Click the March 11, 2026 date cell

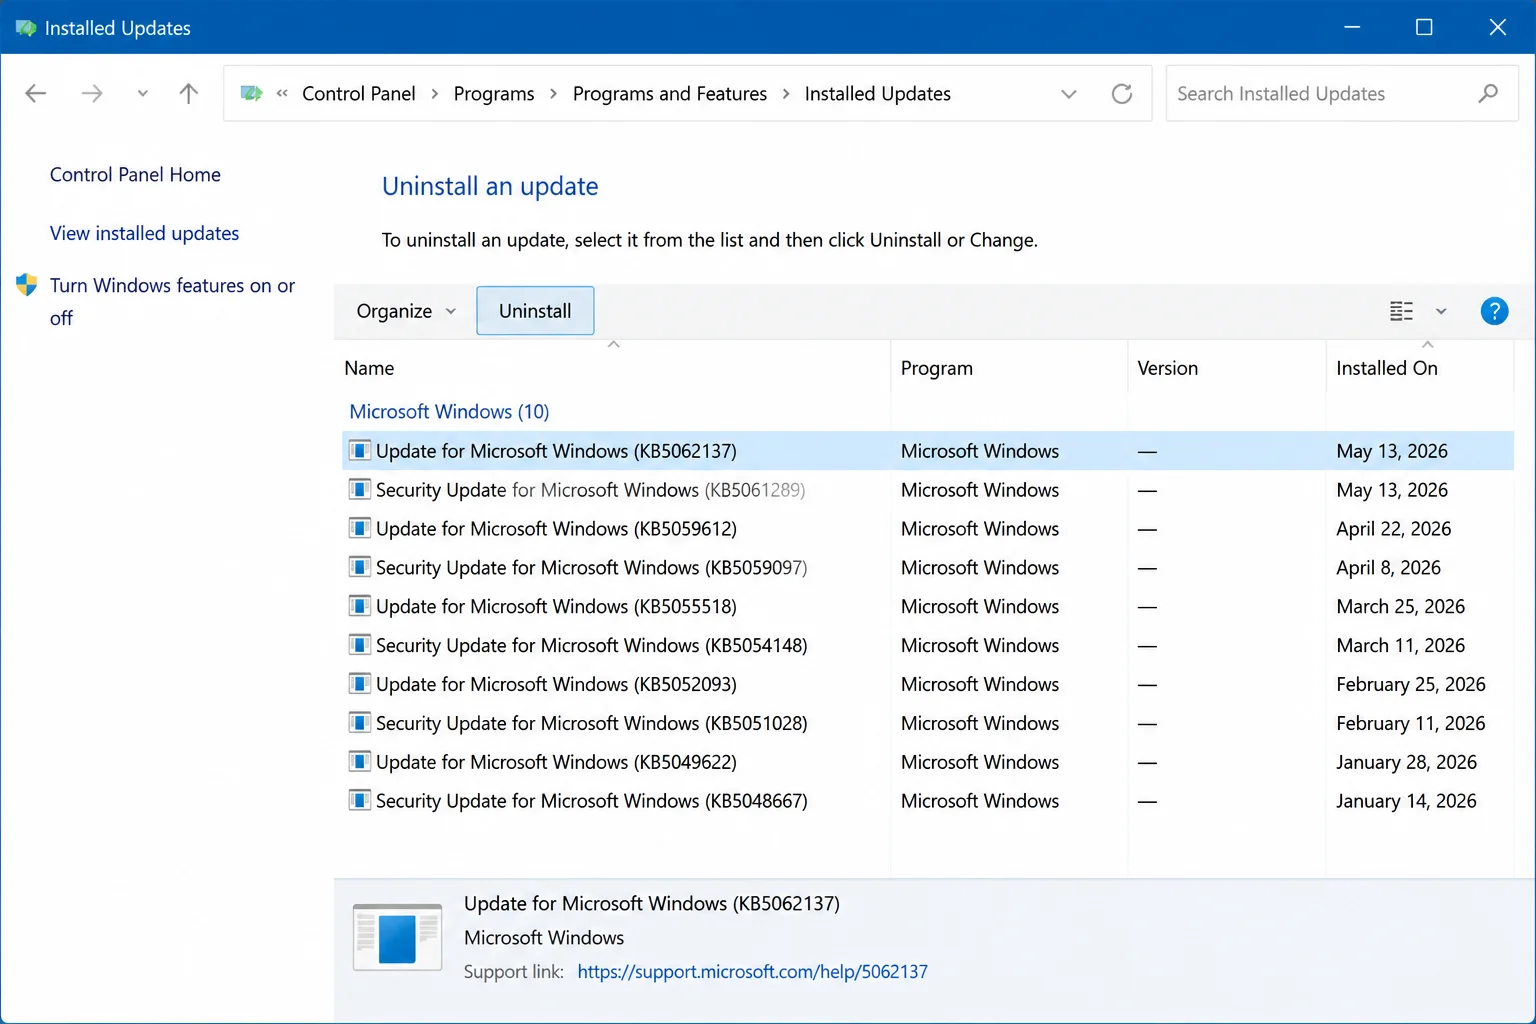click(1400, 646)
